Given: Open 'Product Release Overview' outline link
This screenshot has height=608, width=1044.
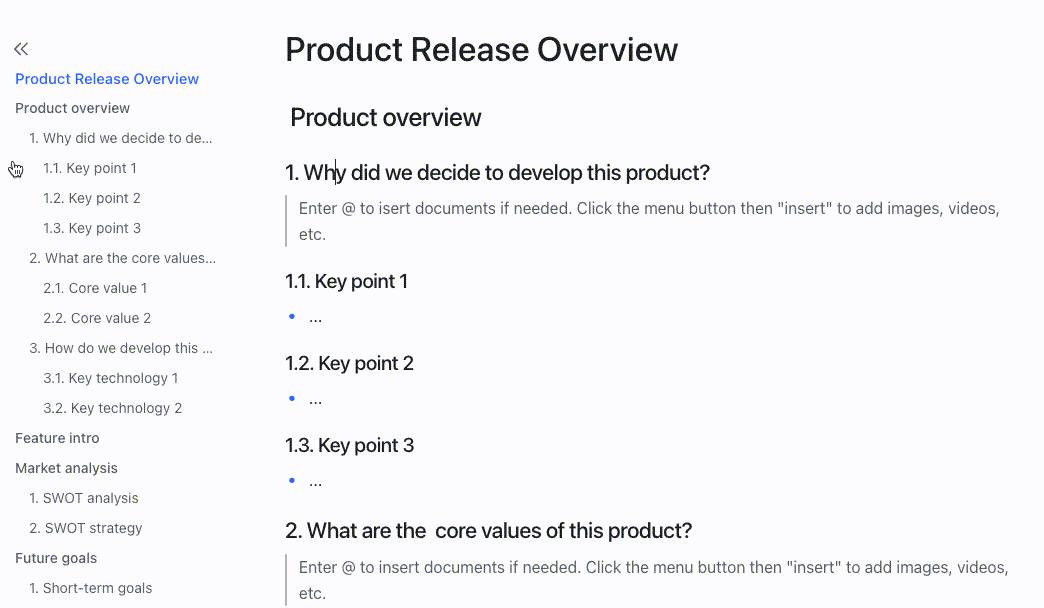Looking at the screenshot, I should click(x=107, y=79).
